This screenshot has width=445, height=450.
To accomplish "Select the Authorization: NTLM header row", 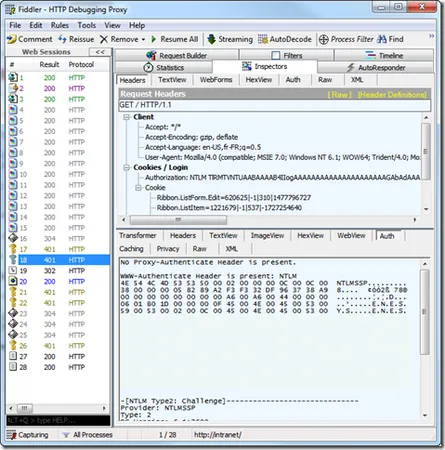I will [282, 177].
